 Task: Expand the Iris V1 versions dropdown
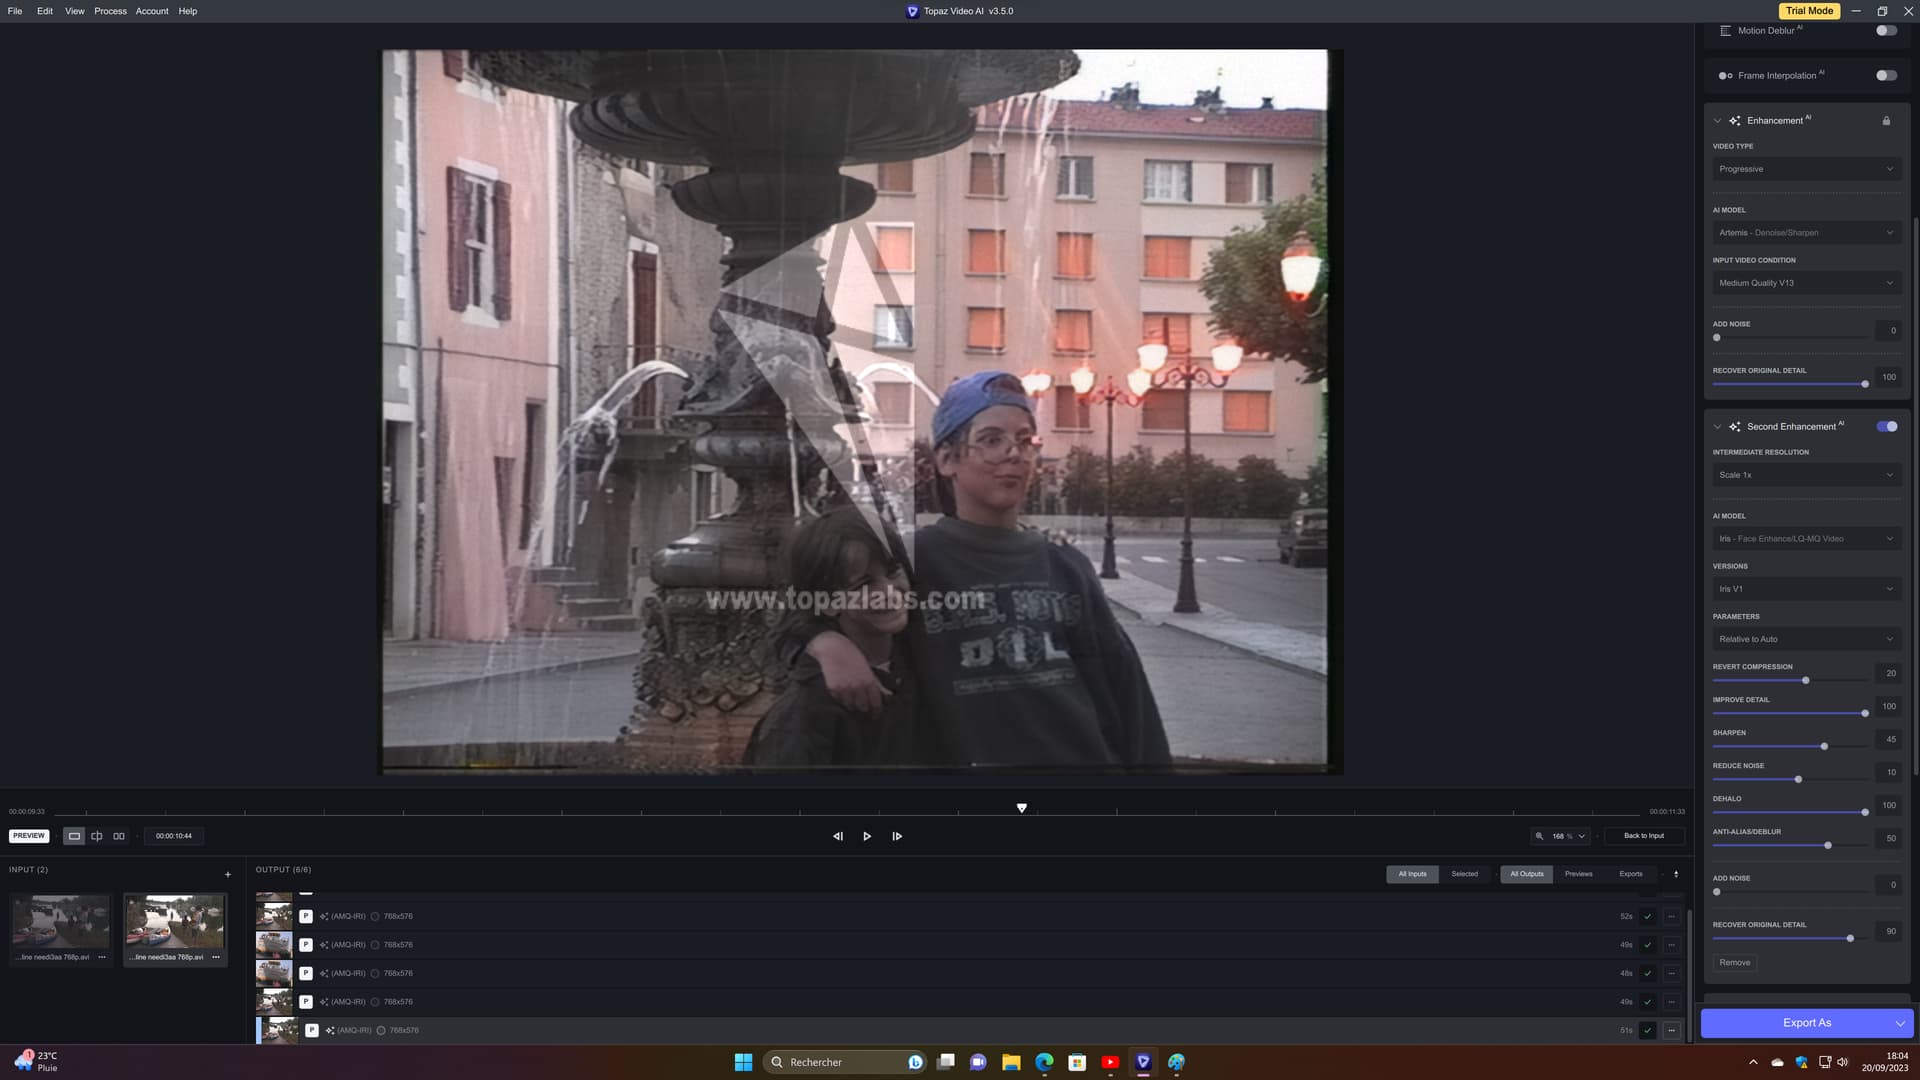[1806, 589]
